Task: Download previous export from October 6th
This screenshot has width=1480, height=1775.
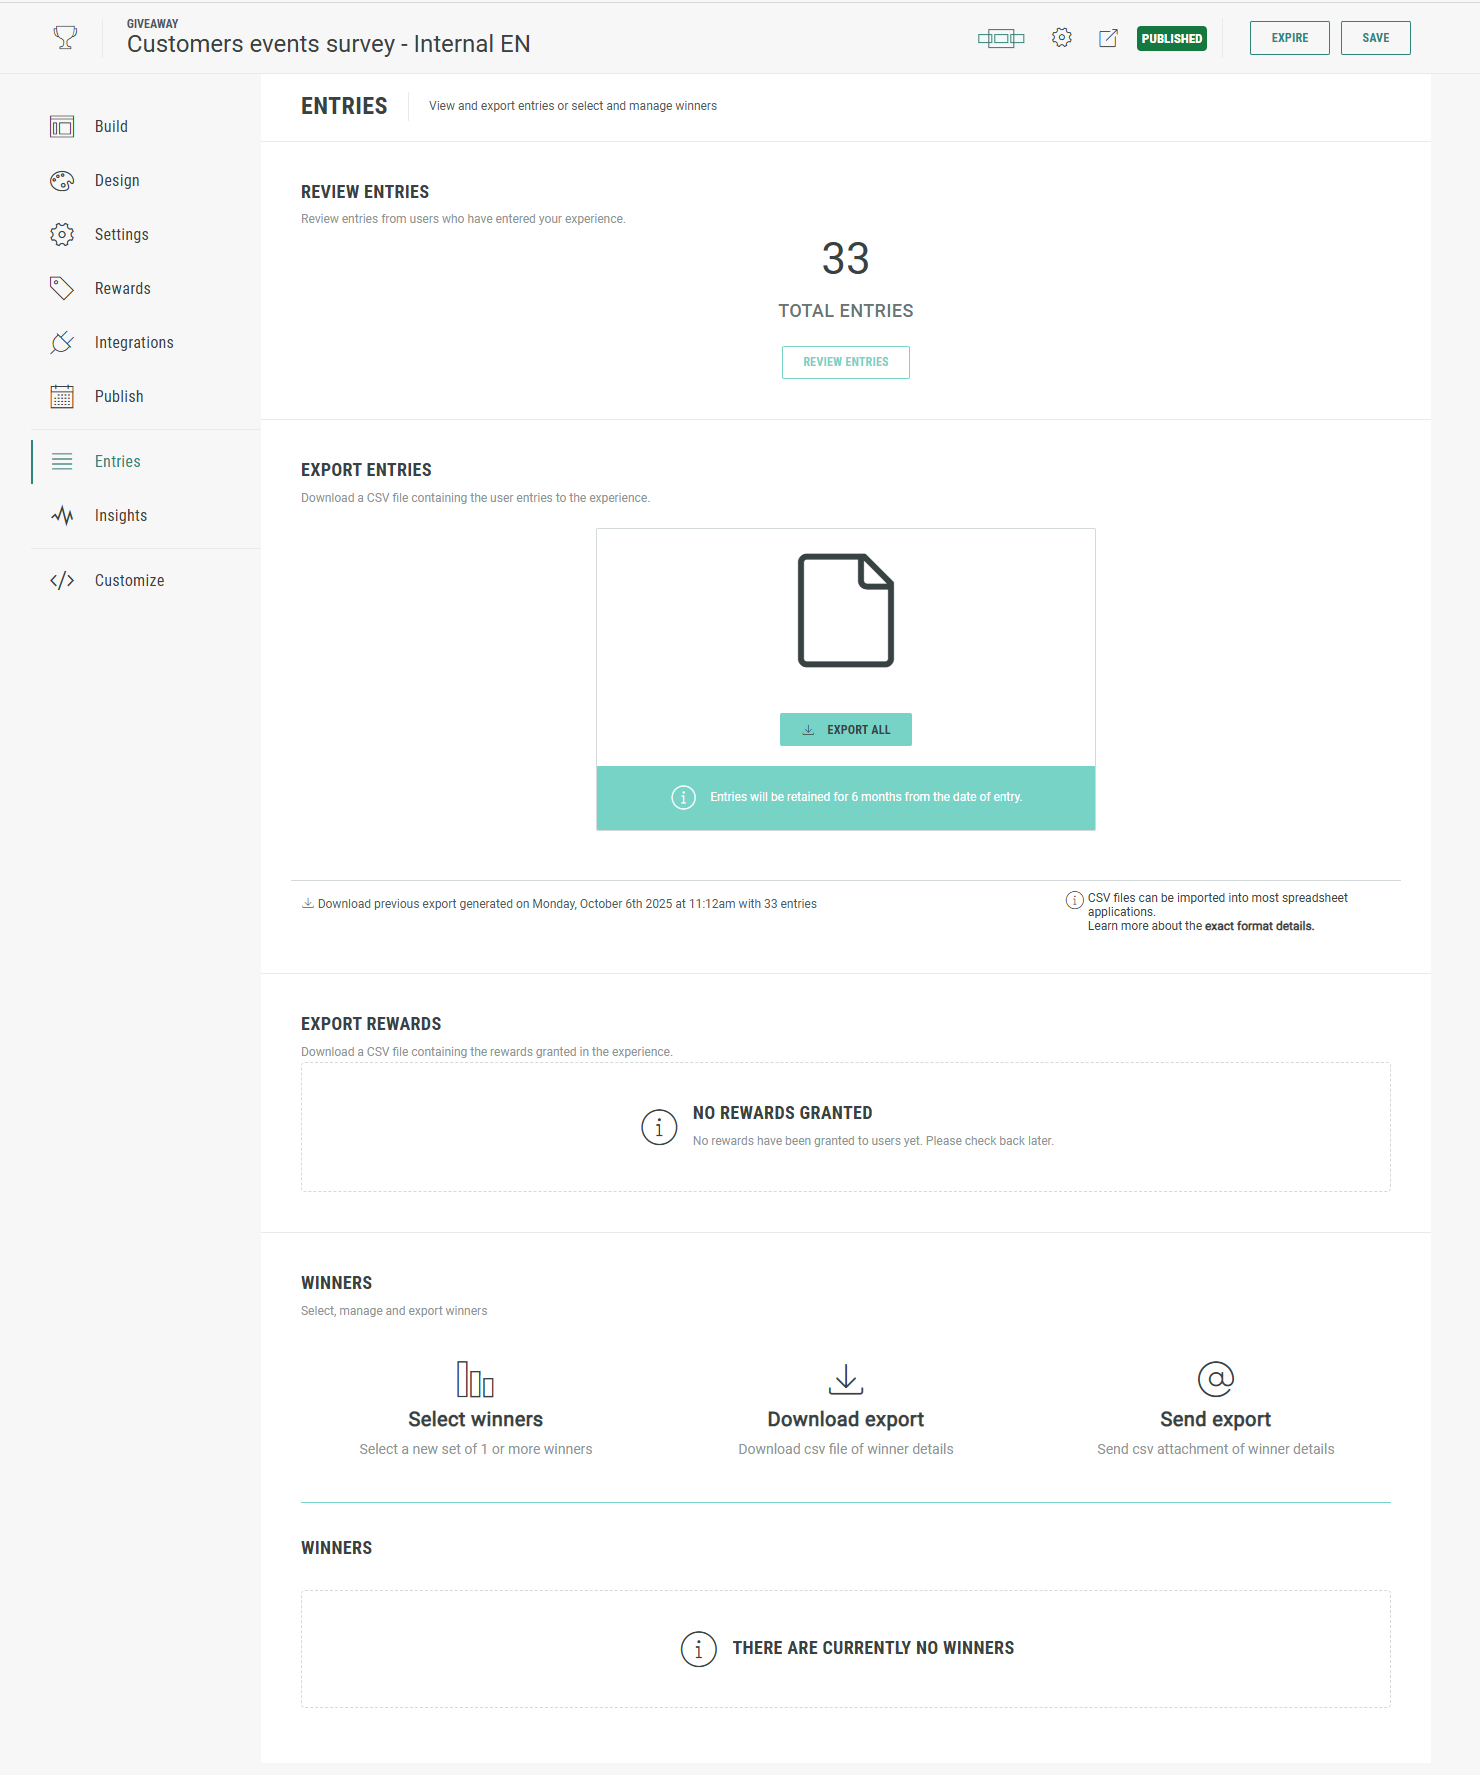Action: pyautogui.click(x=566, y=904)
